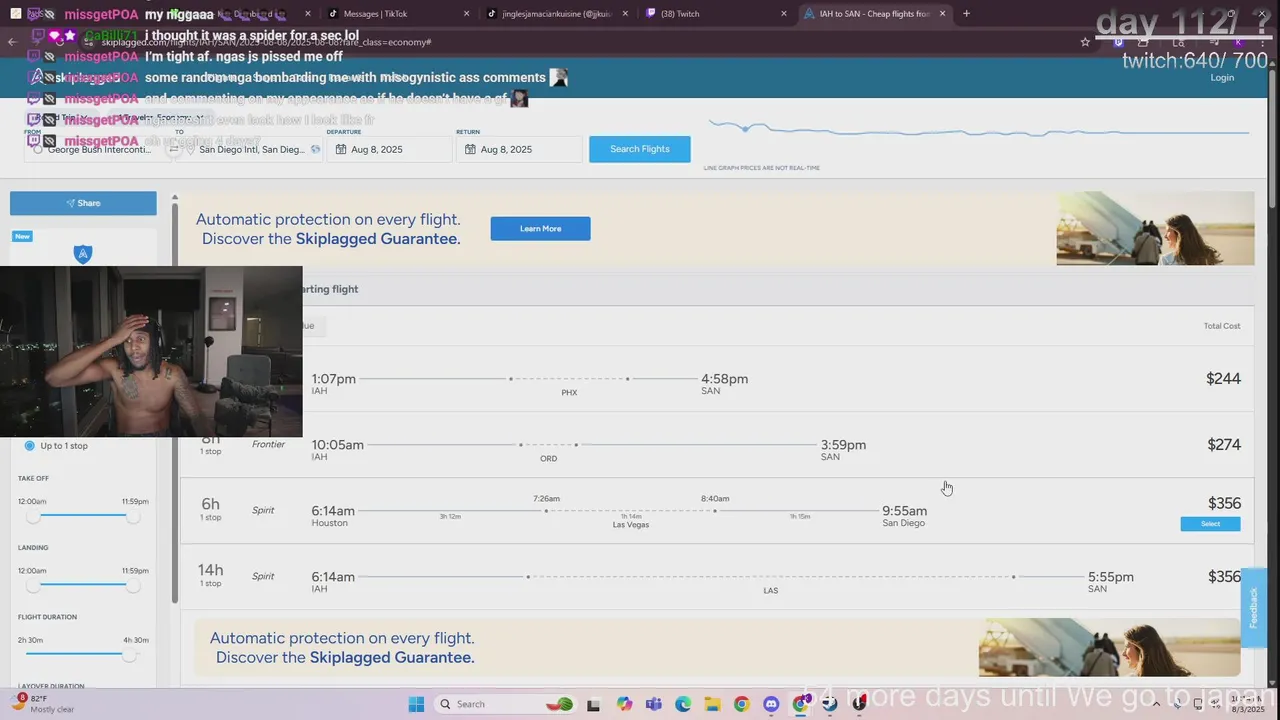Adjust the Take Off slider left handle
This screenshot has height=720, width=1280.
click(33, 516)
